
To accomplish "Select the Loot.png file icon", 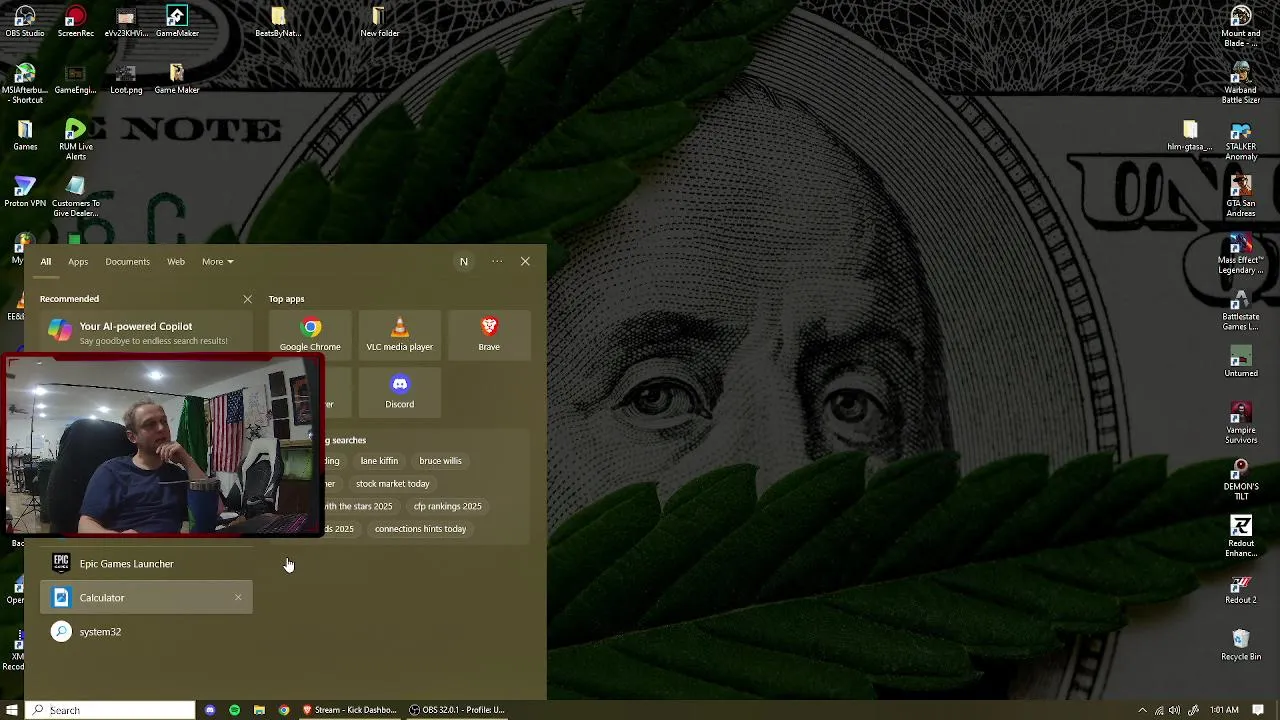I will click(x=126, y=79).
